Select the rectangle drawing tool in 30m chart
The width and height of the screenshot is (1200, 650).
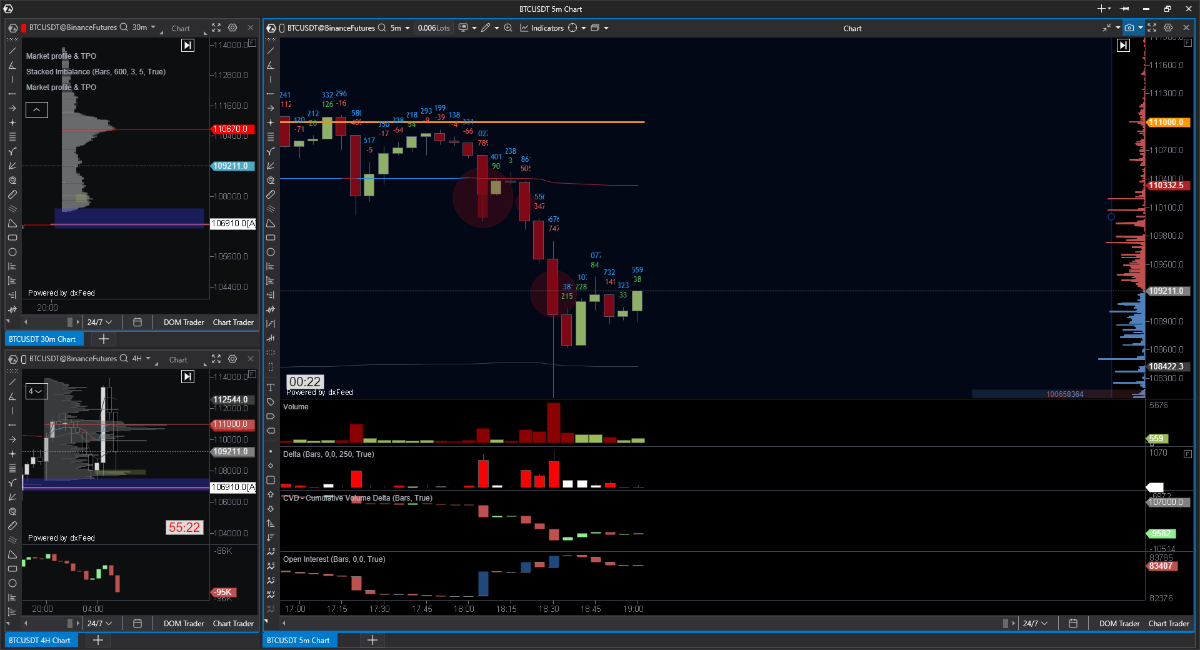[12, 238]
